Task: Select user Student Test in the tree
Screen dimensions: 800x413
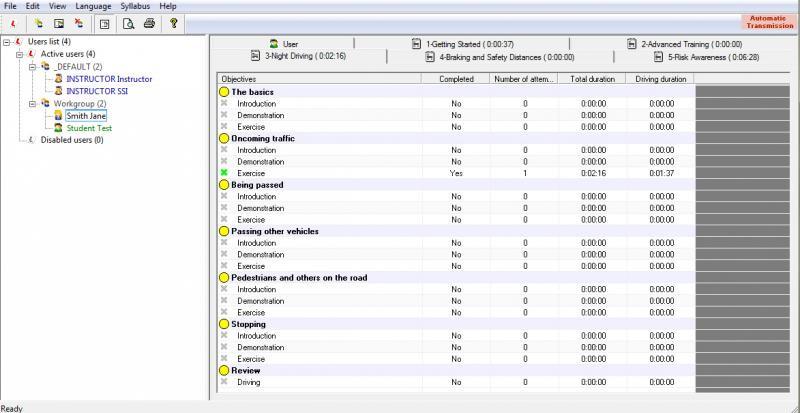Action: point(89,128)
